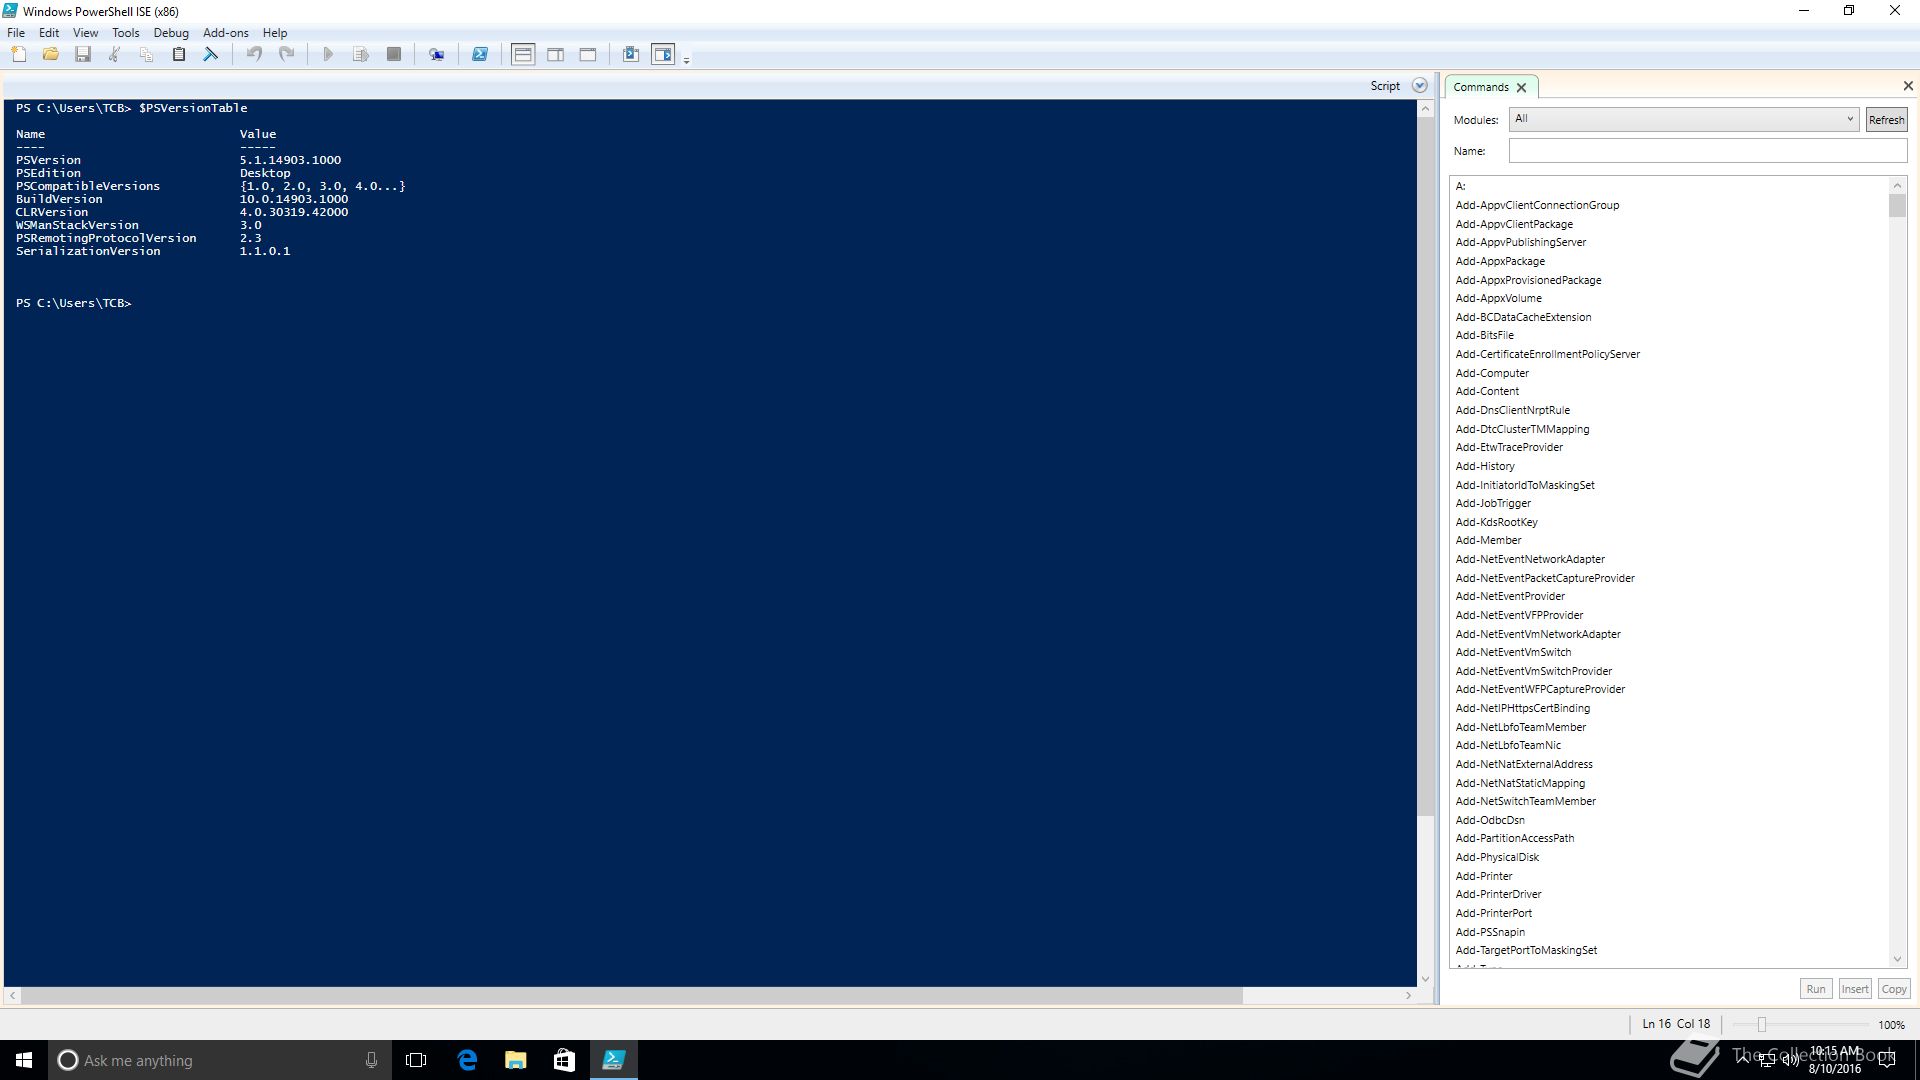1920x1080 pixels.
Task: Paste from clipboard icon in toolbar
Action: tap(179, 54)
